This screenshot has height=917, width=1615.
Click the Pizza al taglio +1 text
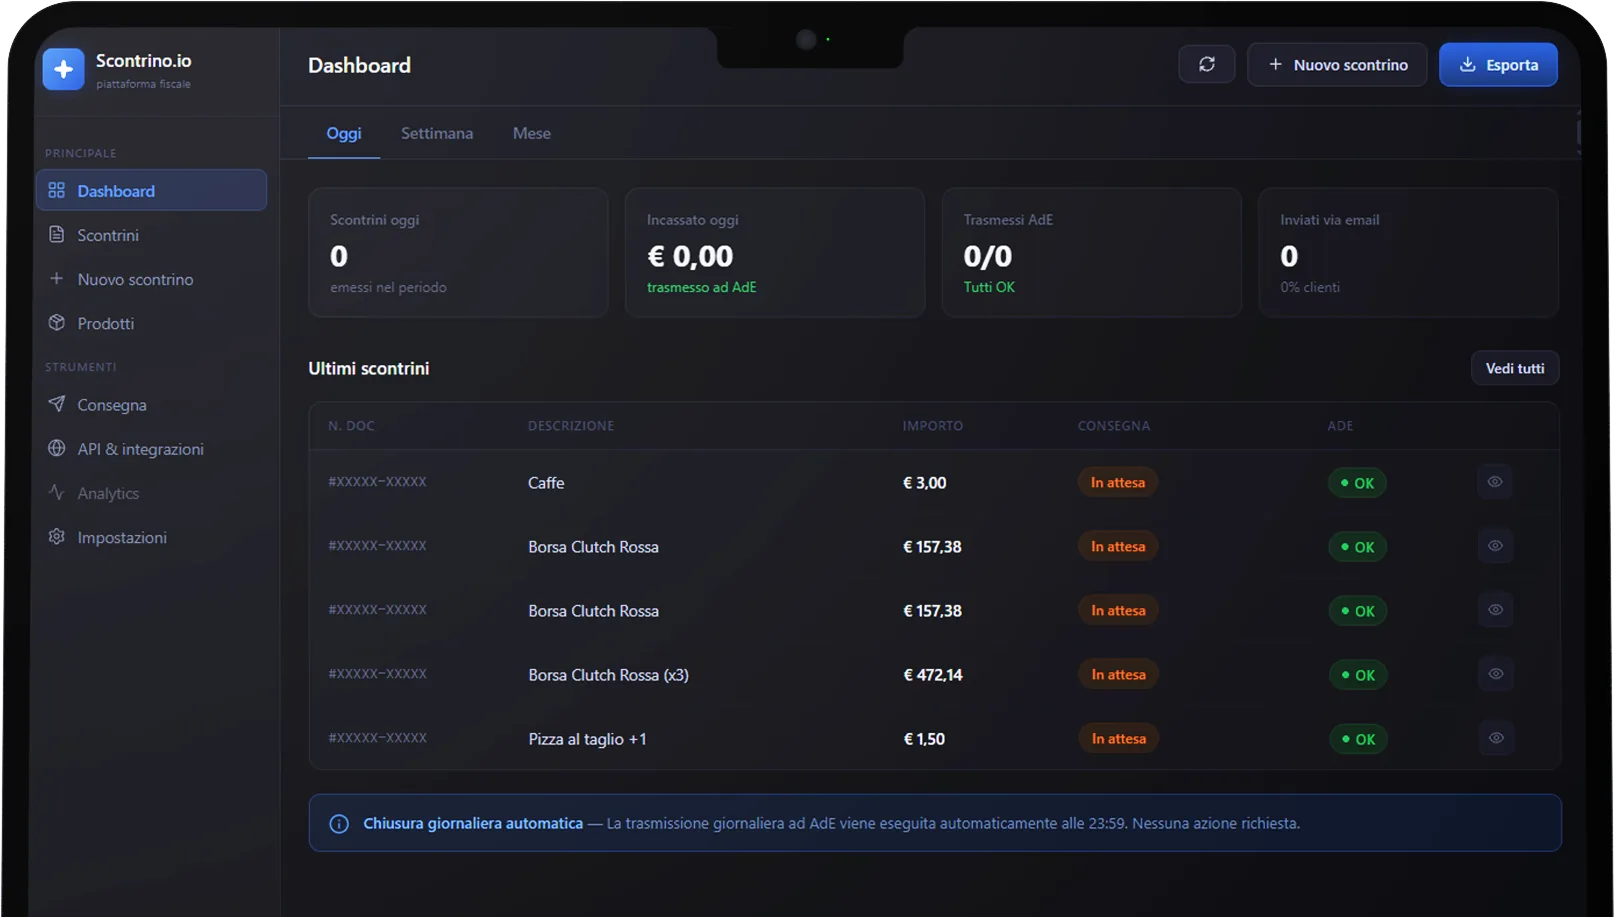[588, 739]
